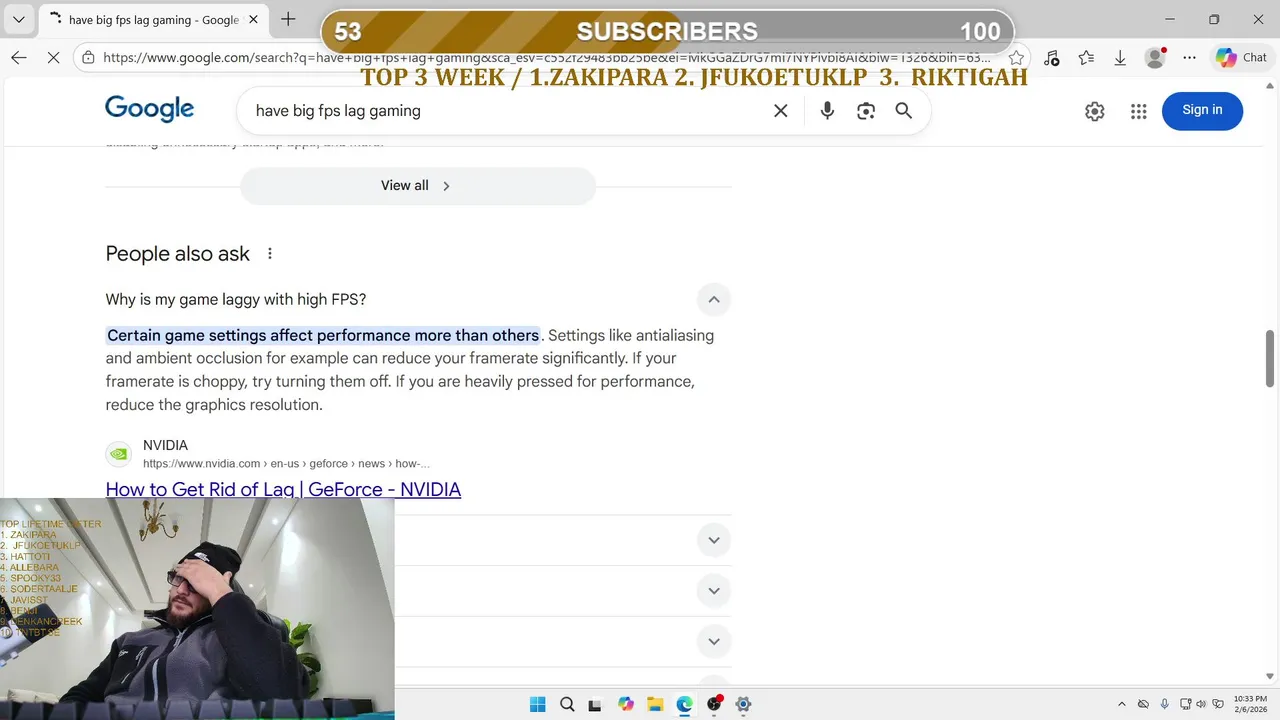
Task: Click the scrollbar up arrow
Action: tap(1270, 87)
